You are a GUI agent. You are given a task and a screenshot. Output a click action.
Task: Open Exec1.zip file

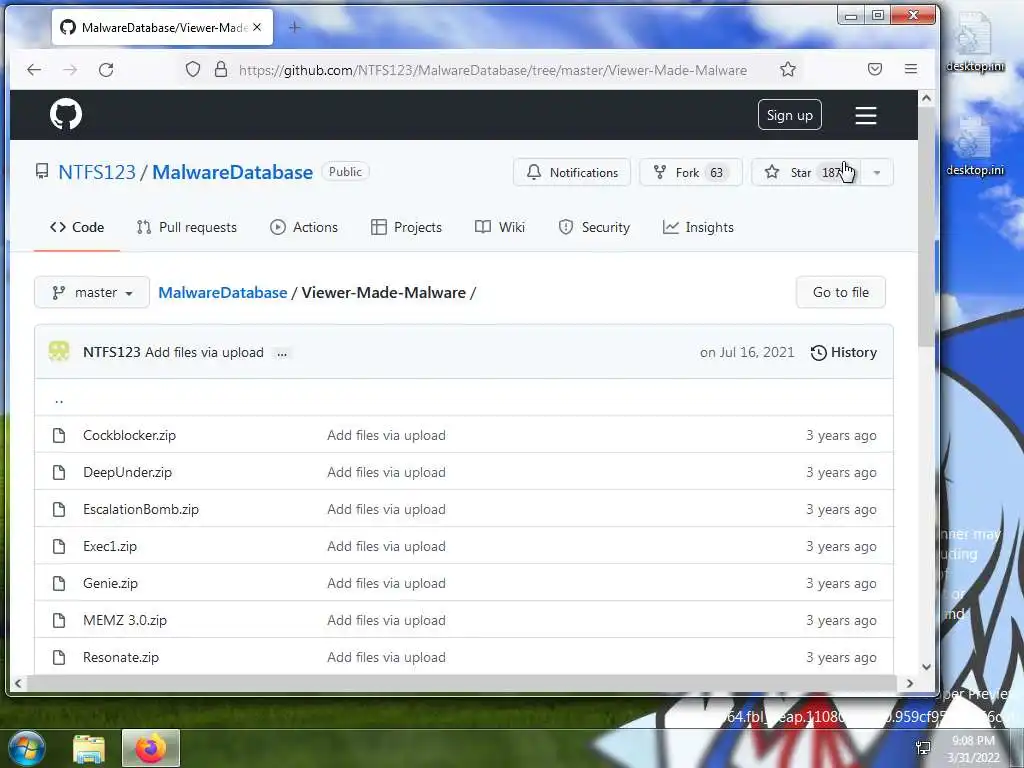tap(110, 547)
